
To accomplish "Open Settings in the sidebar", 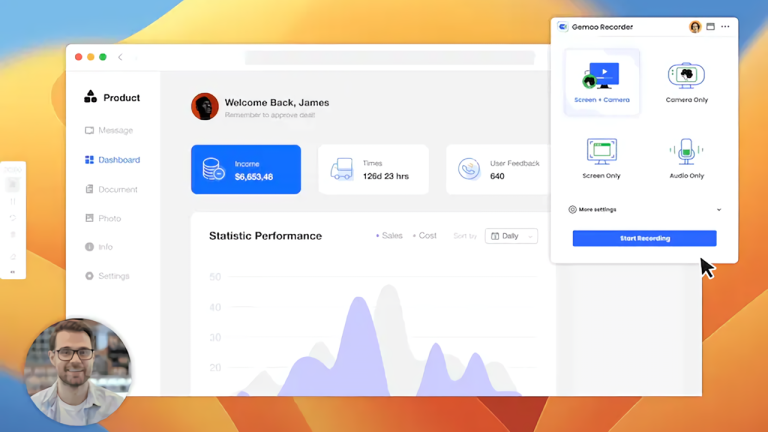I will tap(107, 276).
